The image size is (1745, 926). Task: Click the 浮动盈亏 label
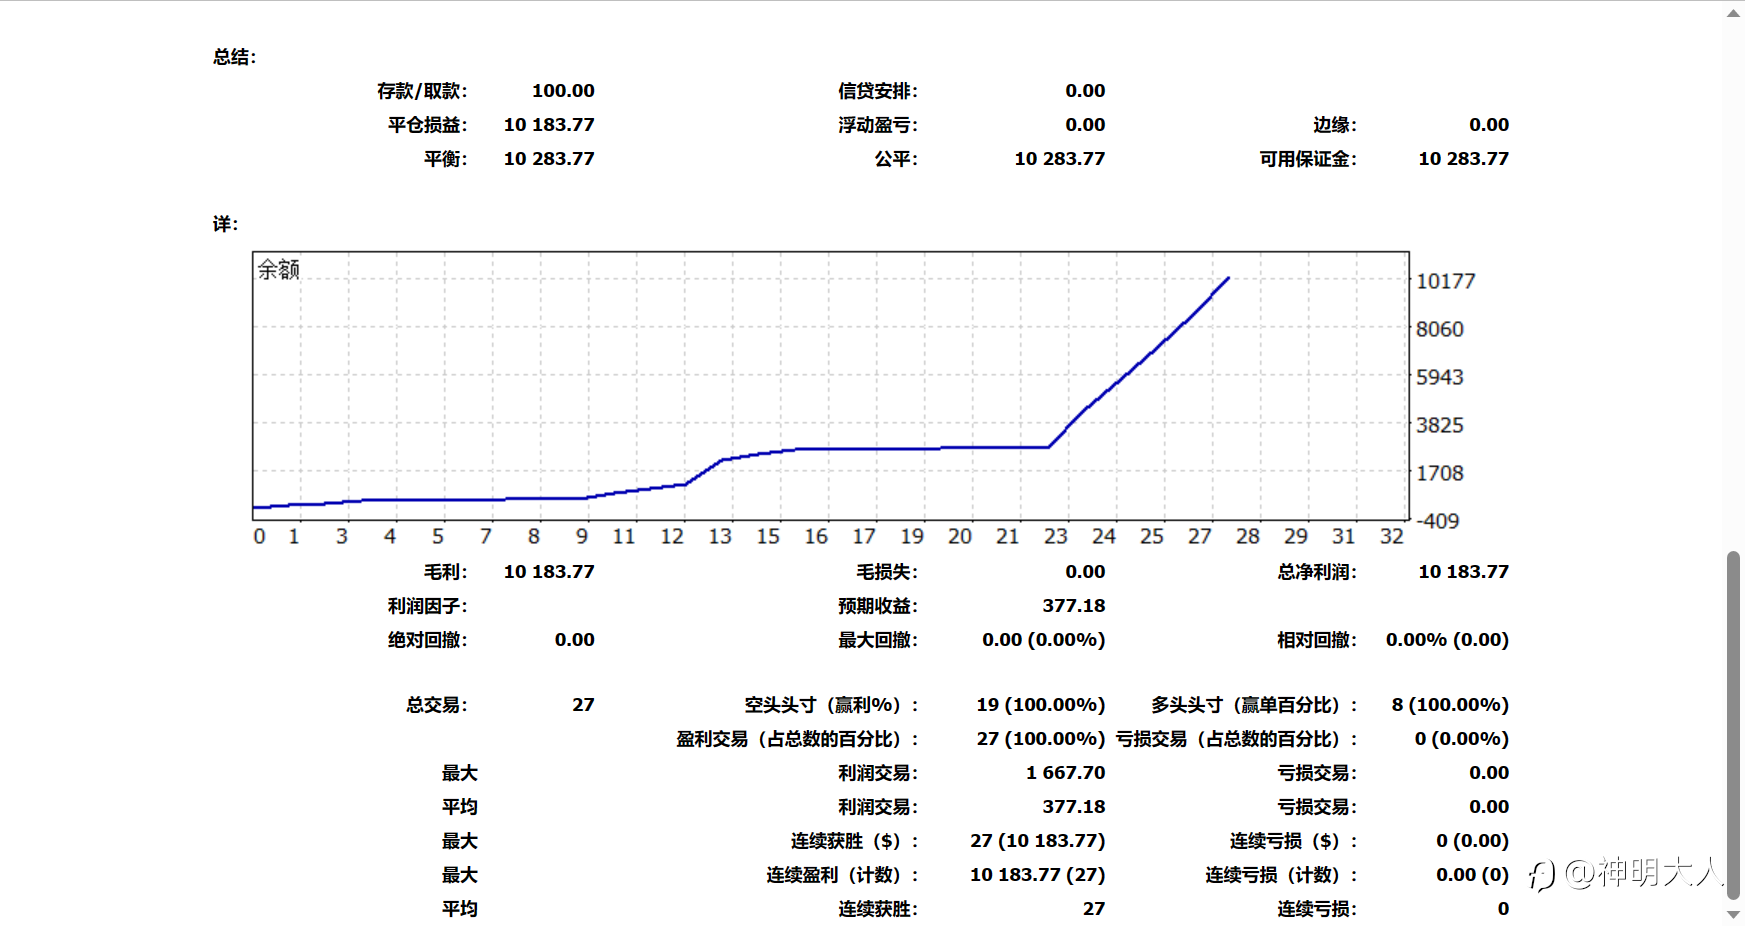[878, 125]
